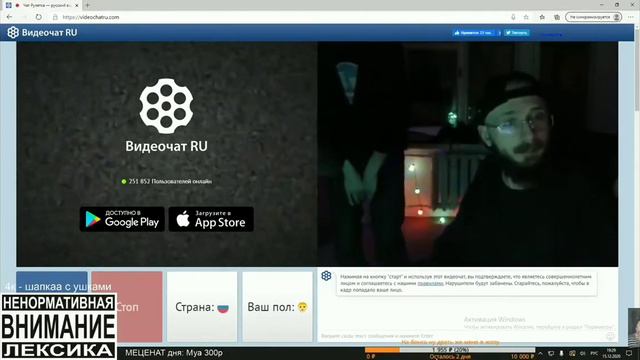The height and width of the screenshot is (360, 640).
Task: Click the large roulette logo on left panel
Action: coord(166,106)
